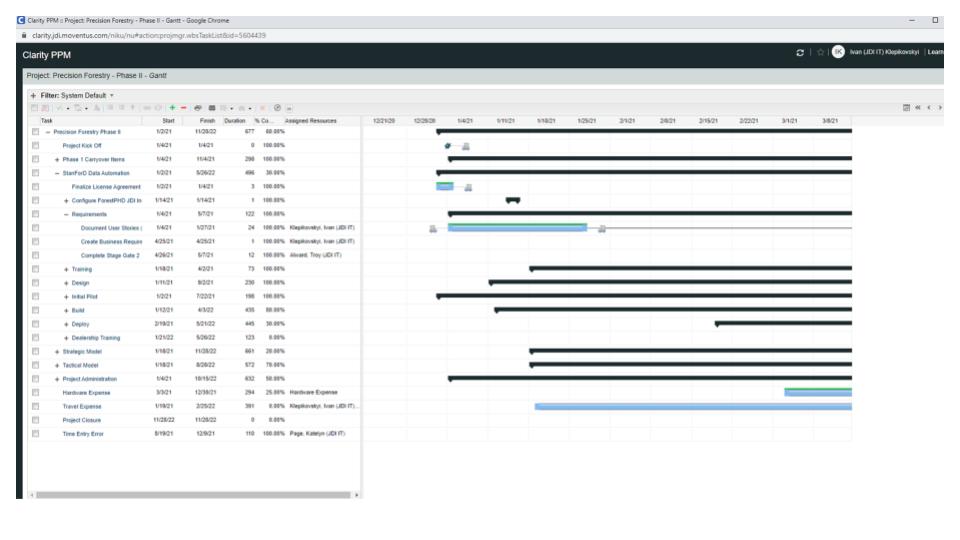
Task: Tick checkbox for Travel Expense row
Action: point(36,407)
